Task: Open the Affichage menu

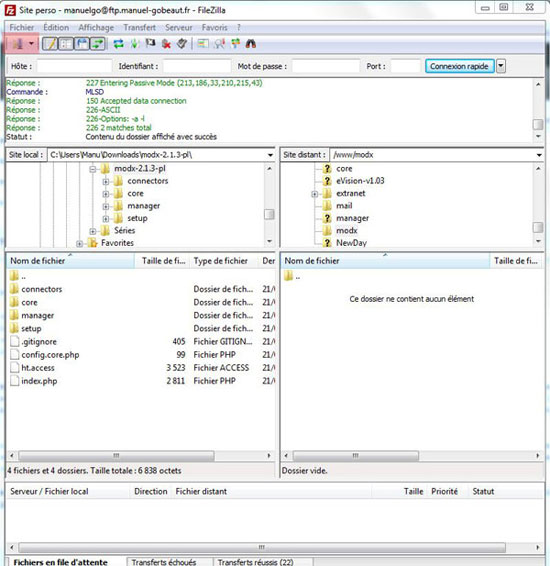Action: click(96, 28)
